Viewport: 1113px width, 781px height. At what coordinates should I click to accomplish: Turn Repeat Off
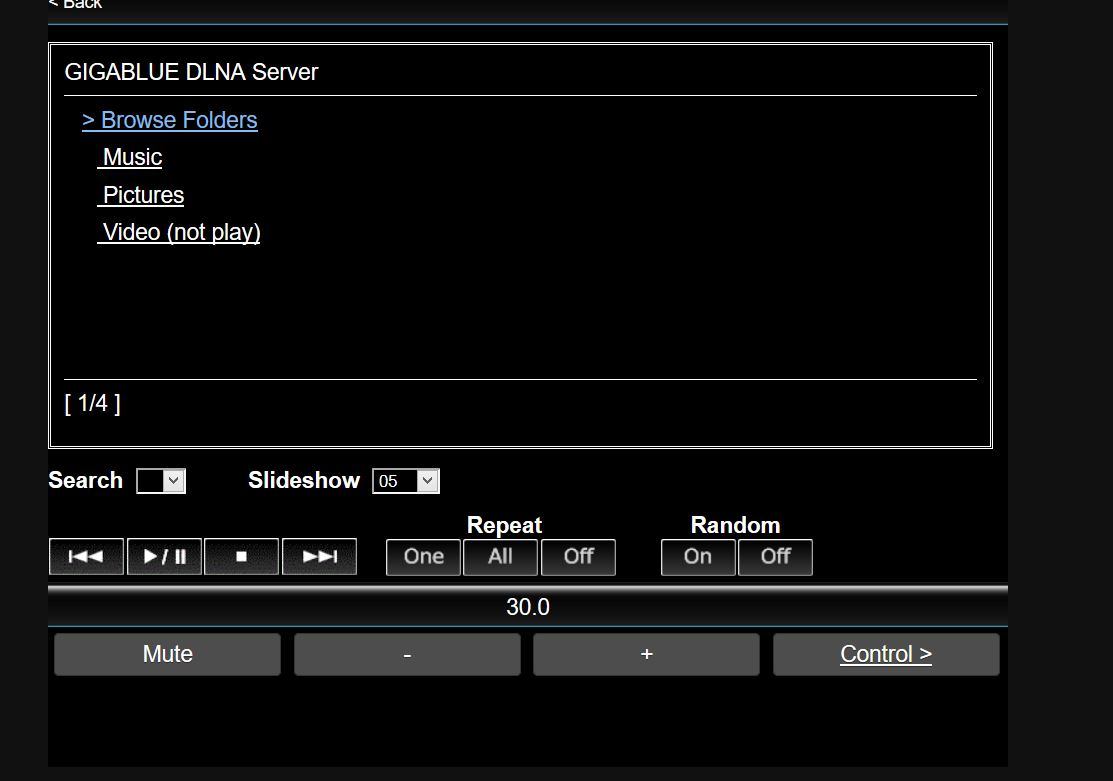click(x=579, y=557)
